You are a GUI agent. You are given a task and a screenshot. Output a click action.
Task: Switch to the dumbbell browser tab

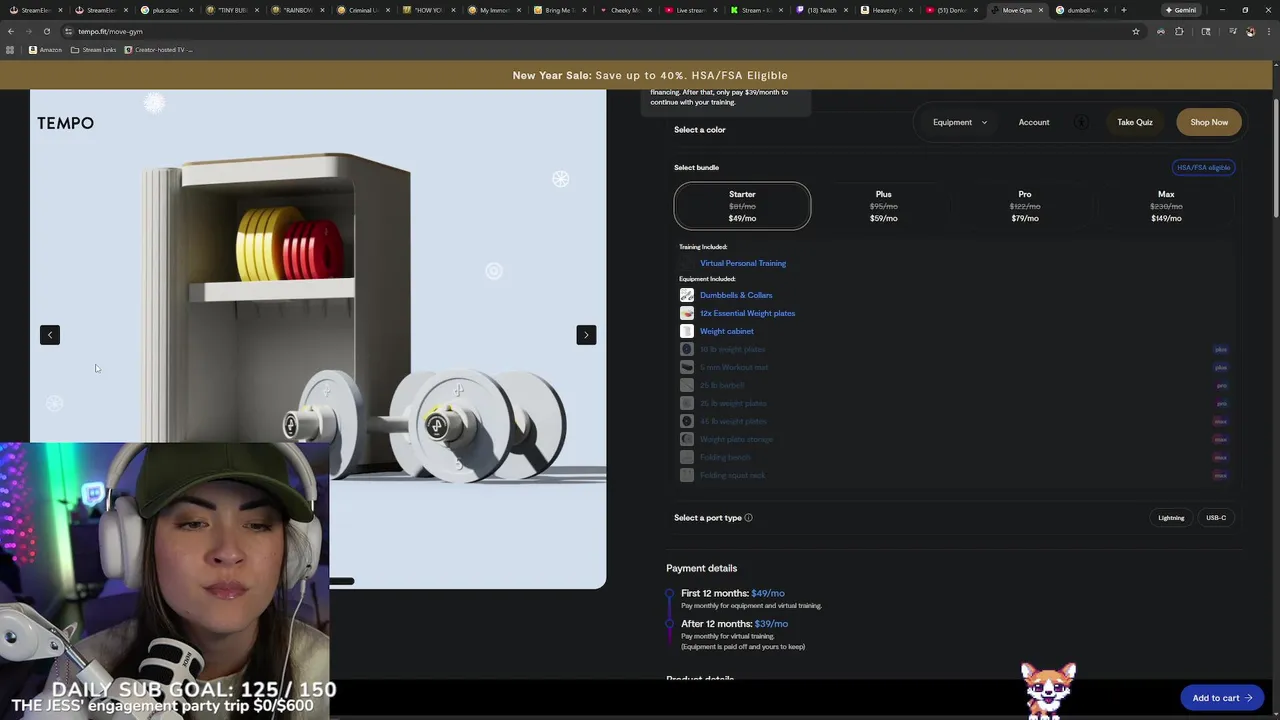point(1085,10)
